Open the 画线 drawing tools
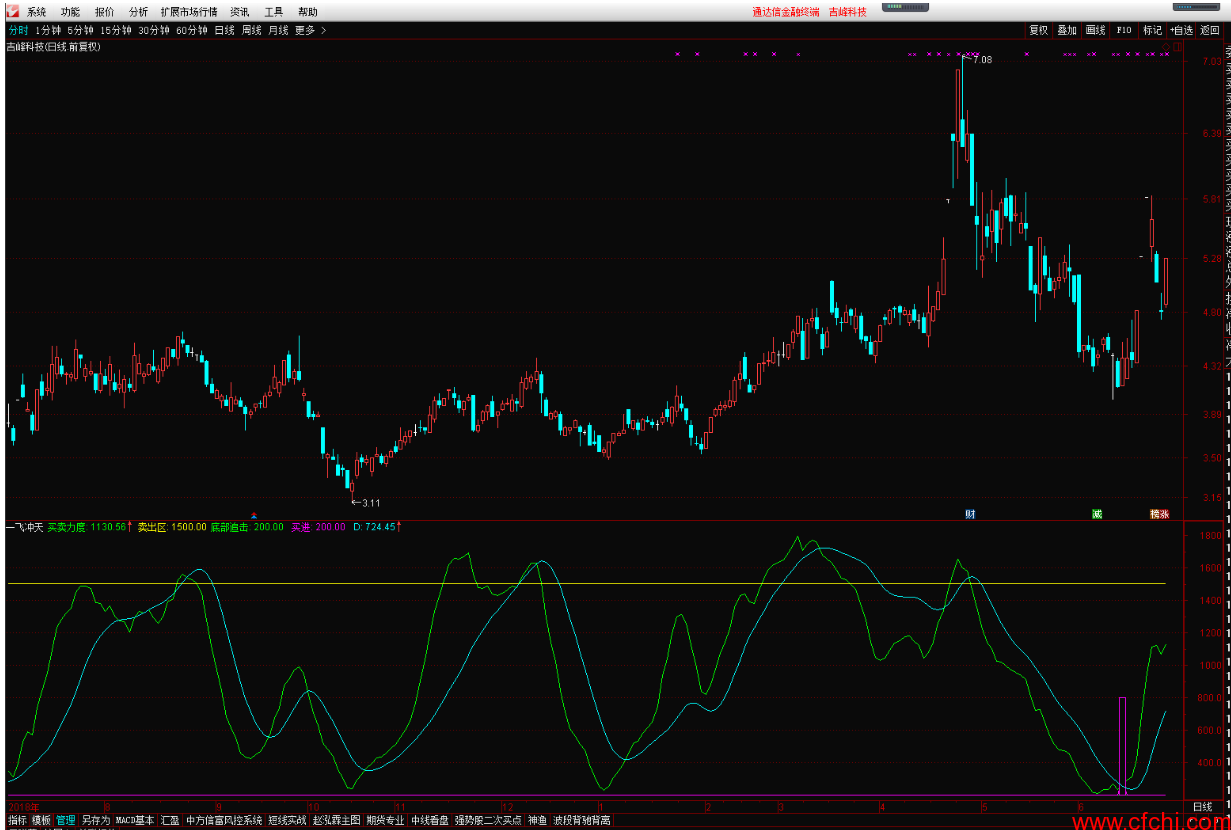 (1096, 30)
